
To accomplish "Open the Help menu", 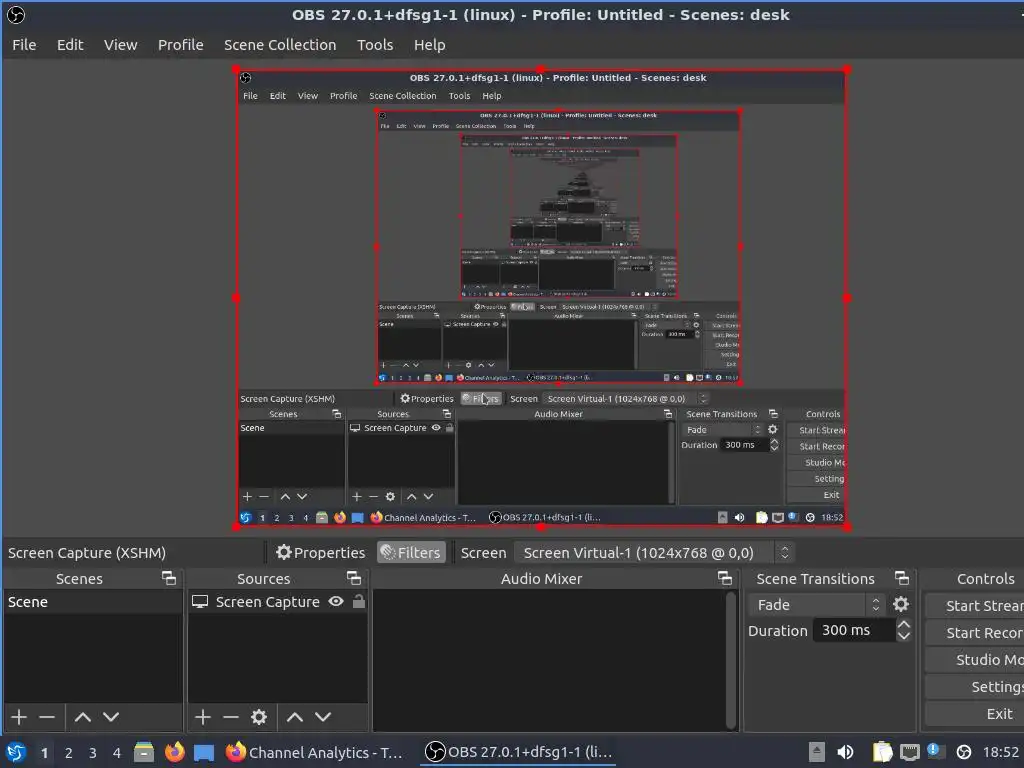I will coord(430,45).
